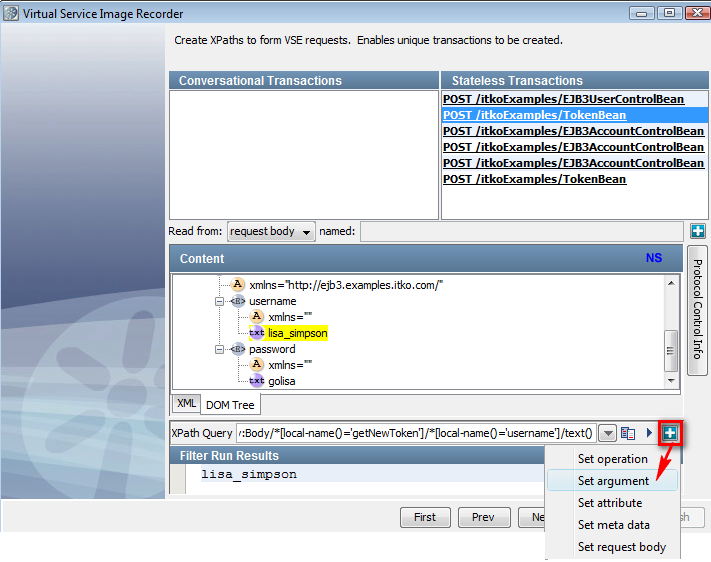Screen dimensions: 711x562
Task: Select the password element icon
Action: (x=238, y=349)
